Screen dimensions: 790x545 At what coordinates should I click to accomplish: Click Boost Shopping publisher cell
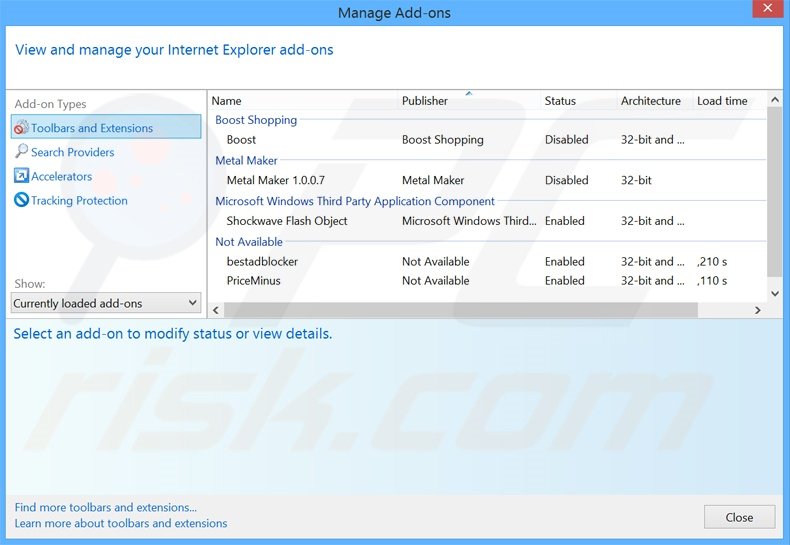pos(442,140)
